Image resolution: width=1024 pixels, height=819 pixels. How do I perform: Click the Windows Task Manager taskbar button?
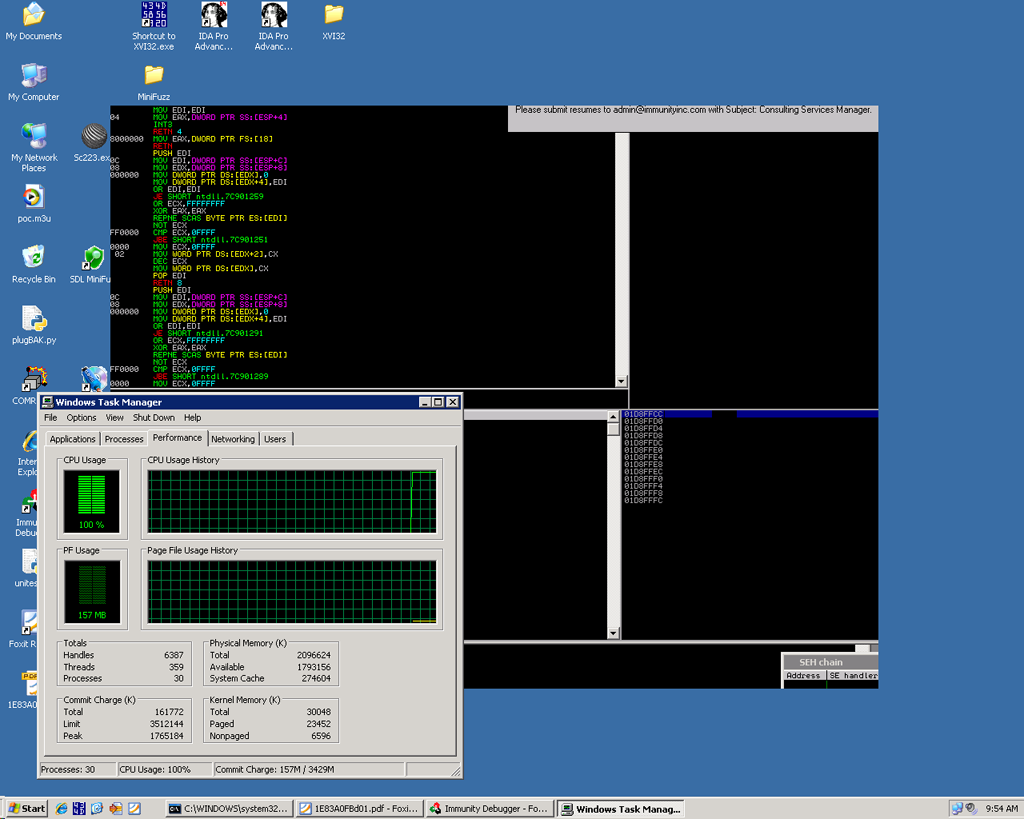(620, 809)
